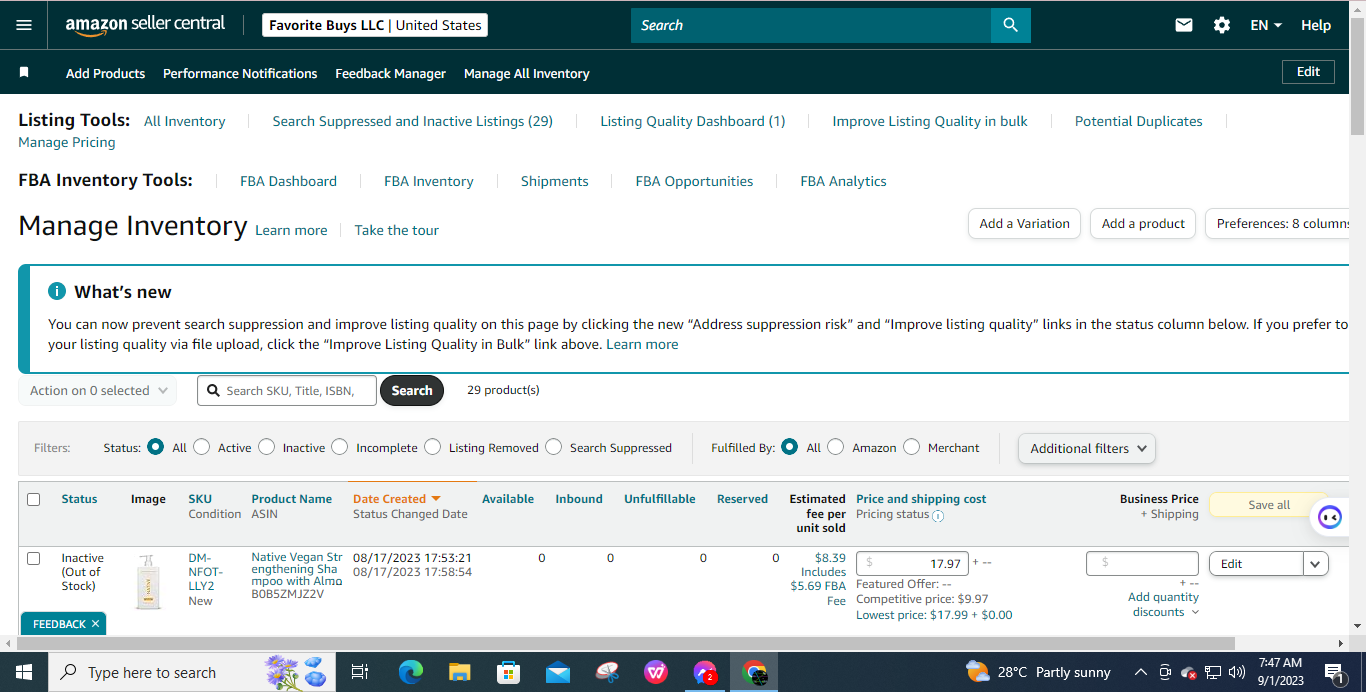Open the settings gear icon
The width and height of the screenshot is (1366, 692).
pyautogui.click(x=1222, y=25)
